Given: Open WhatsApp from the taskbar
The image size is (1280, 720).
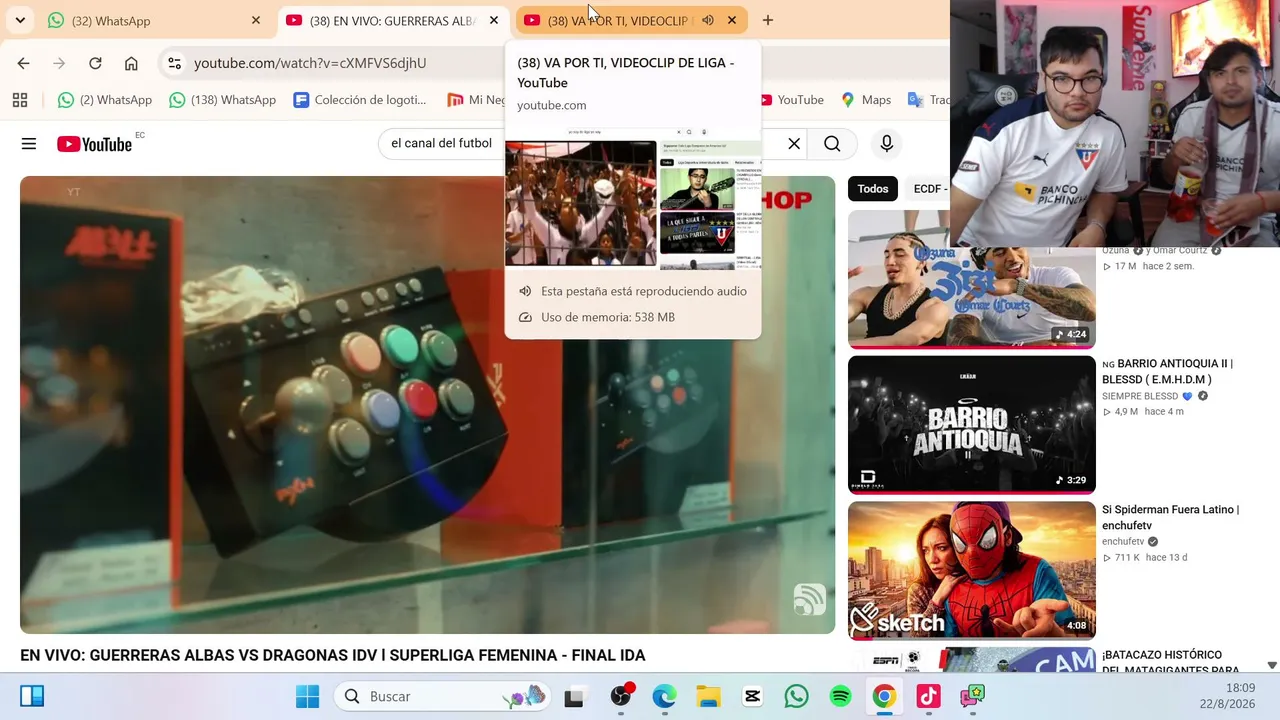Looking at the screenshot, I should tap(796, 696).
